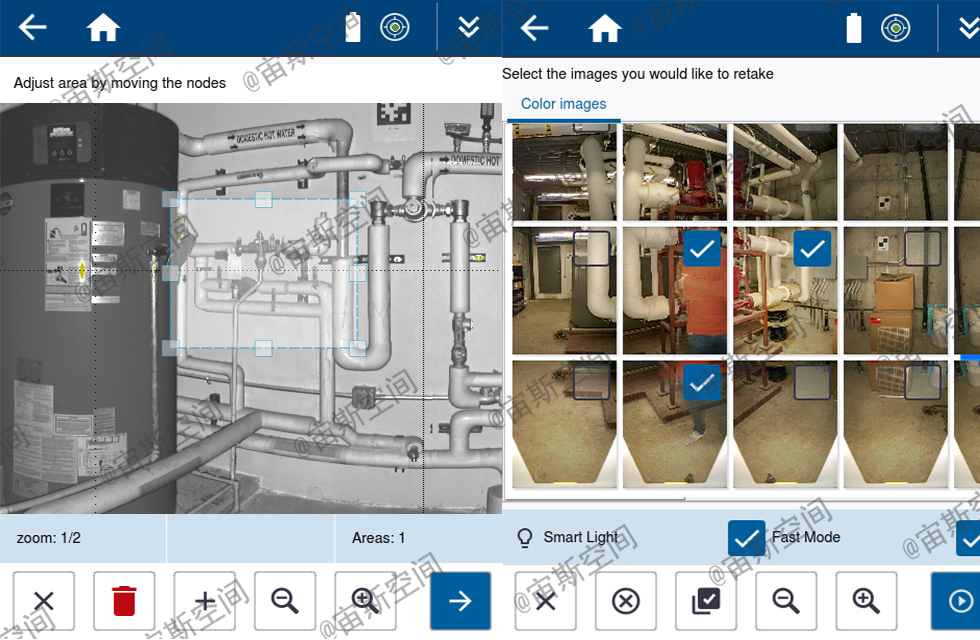Check battery icon on left screen
This screenshot has width=980, height=640.
point(353,27)
